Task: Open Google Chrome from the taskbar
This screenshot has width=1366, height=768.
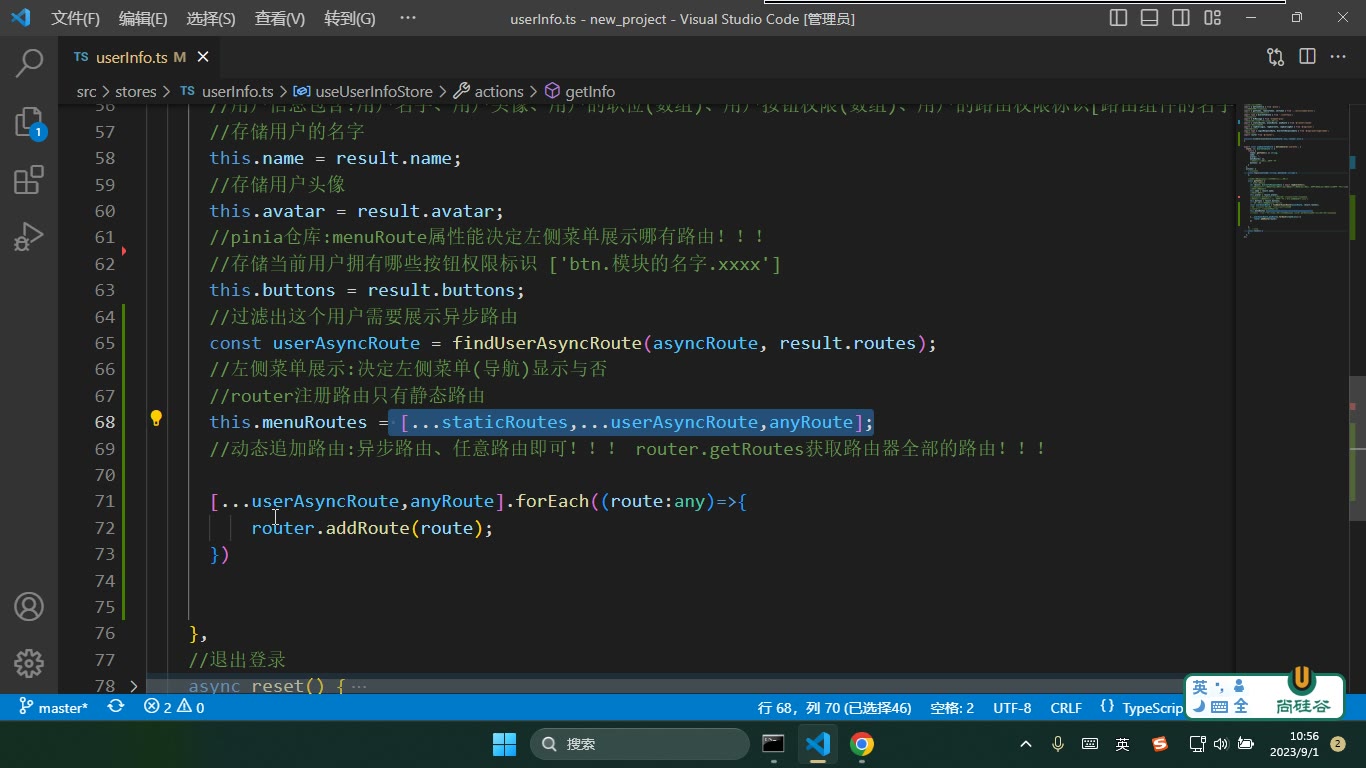Action: tap(862, 744)
